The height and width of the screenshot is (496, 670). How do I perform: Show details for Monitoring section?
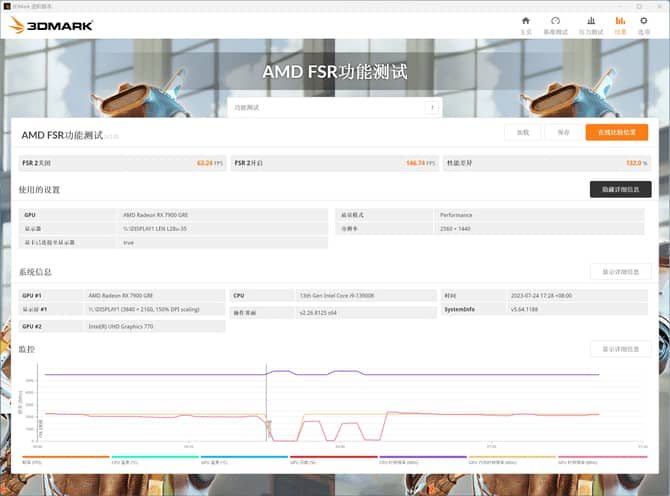click(x=620, y=349)
